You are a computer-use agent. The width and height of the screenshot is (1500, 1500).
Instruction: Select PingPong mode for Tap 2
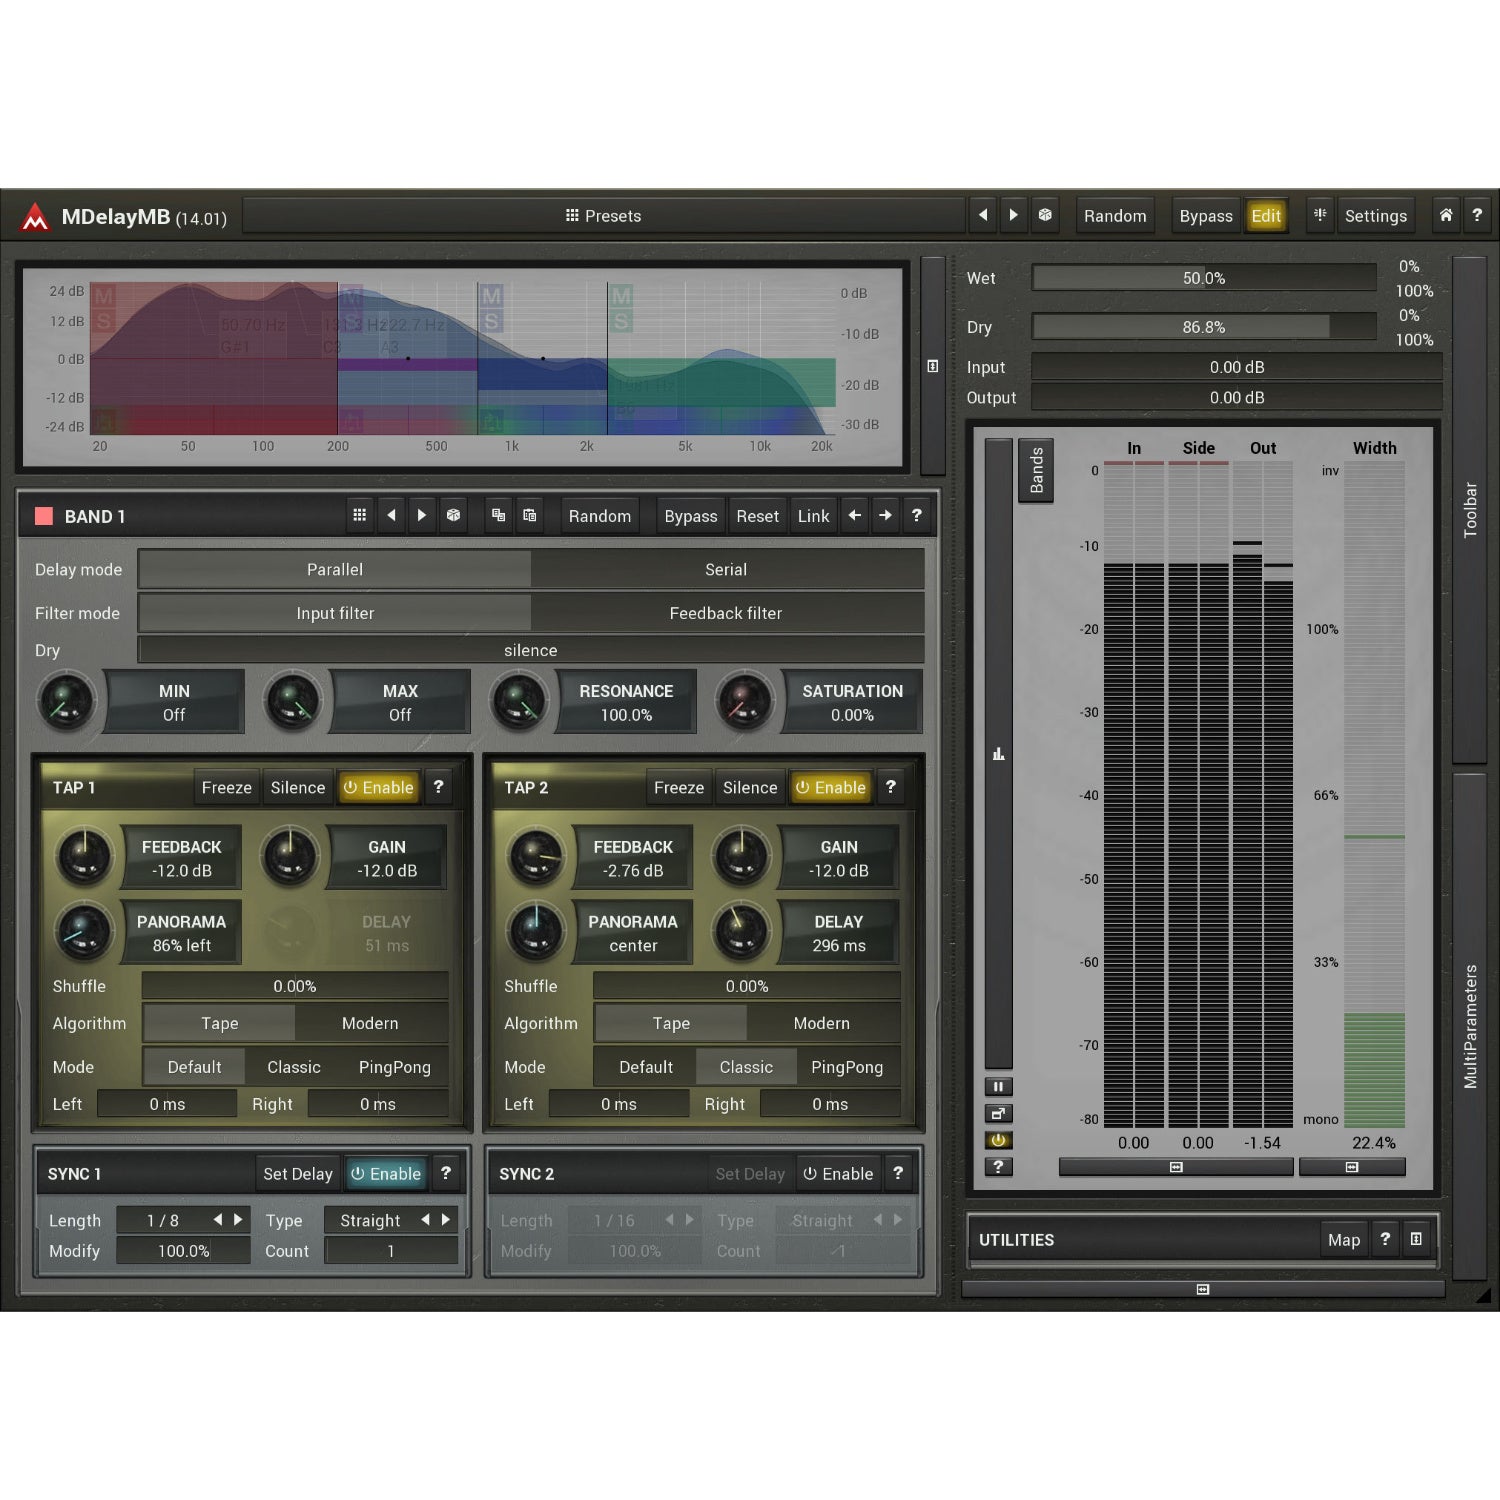(x=847, y=1067)
